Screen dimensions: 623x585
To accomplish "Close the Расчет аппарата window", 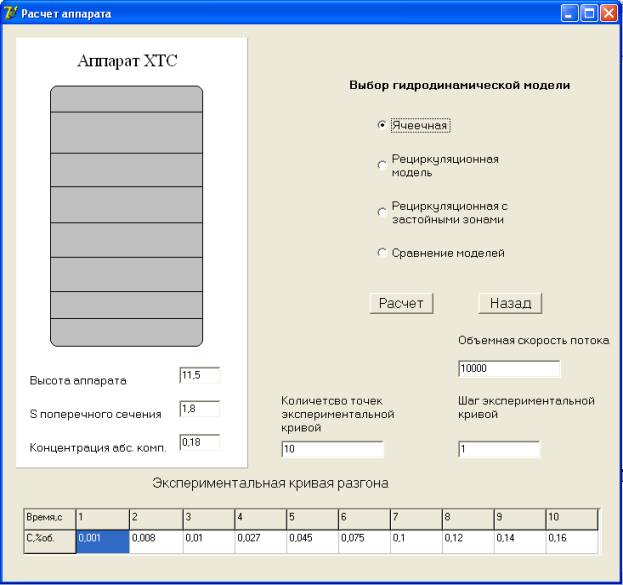I will [608, 15].
